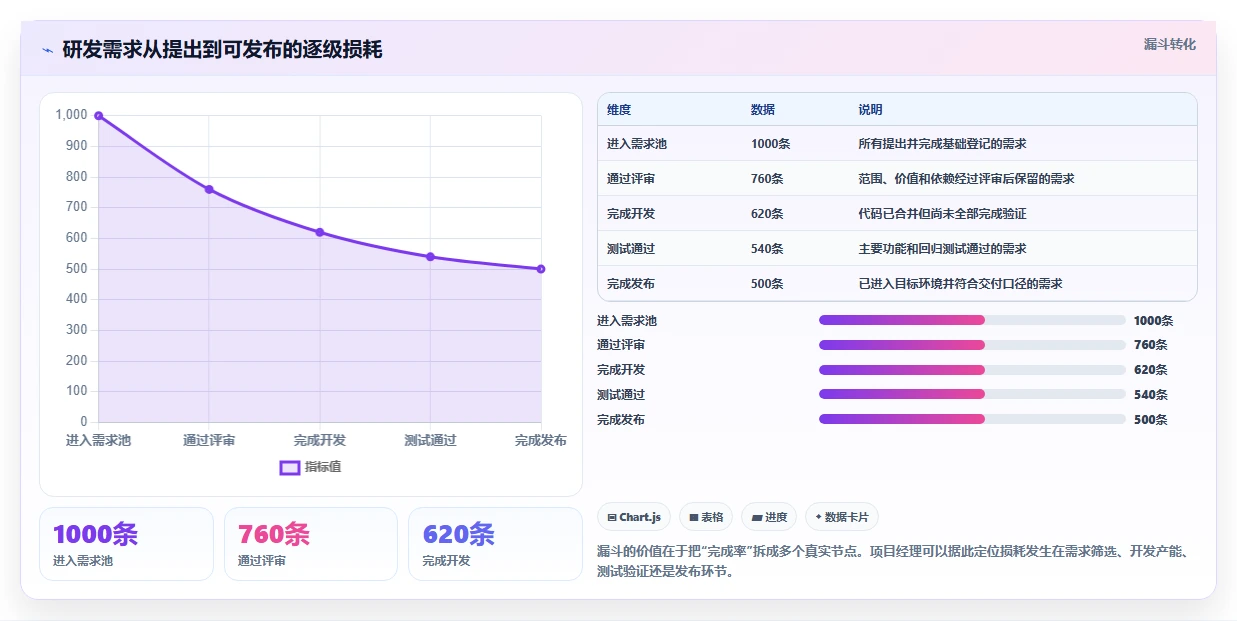
Task: Click the 540条 value beside progress bar
Action: (1150, 395)
